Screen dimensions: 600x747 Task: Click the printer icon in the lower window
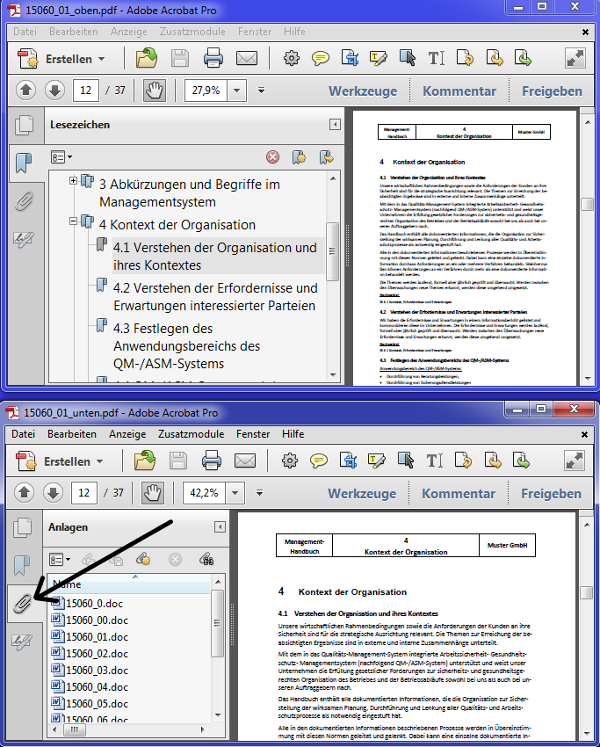coord(212,461)
